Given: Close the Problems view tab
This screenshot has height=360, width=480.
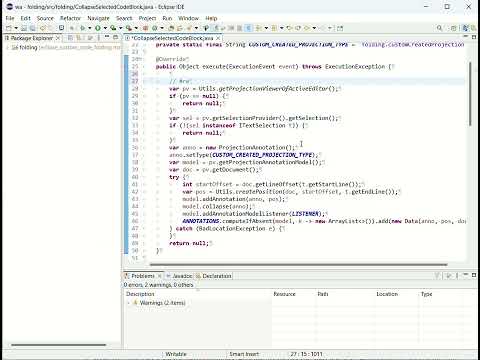Looking at the screenshot, I should point(159,276).
